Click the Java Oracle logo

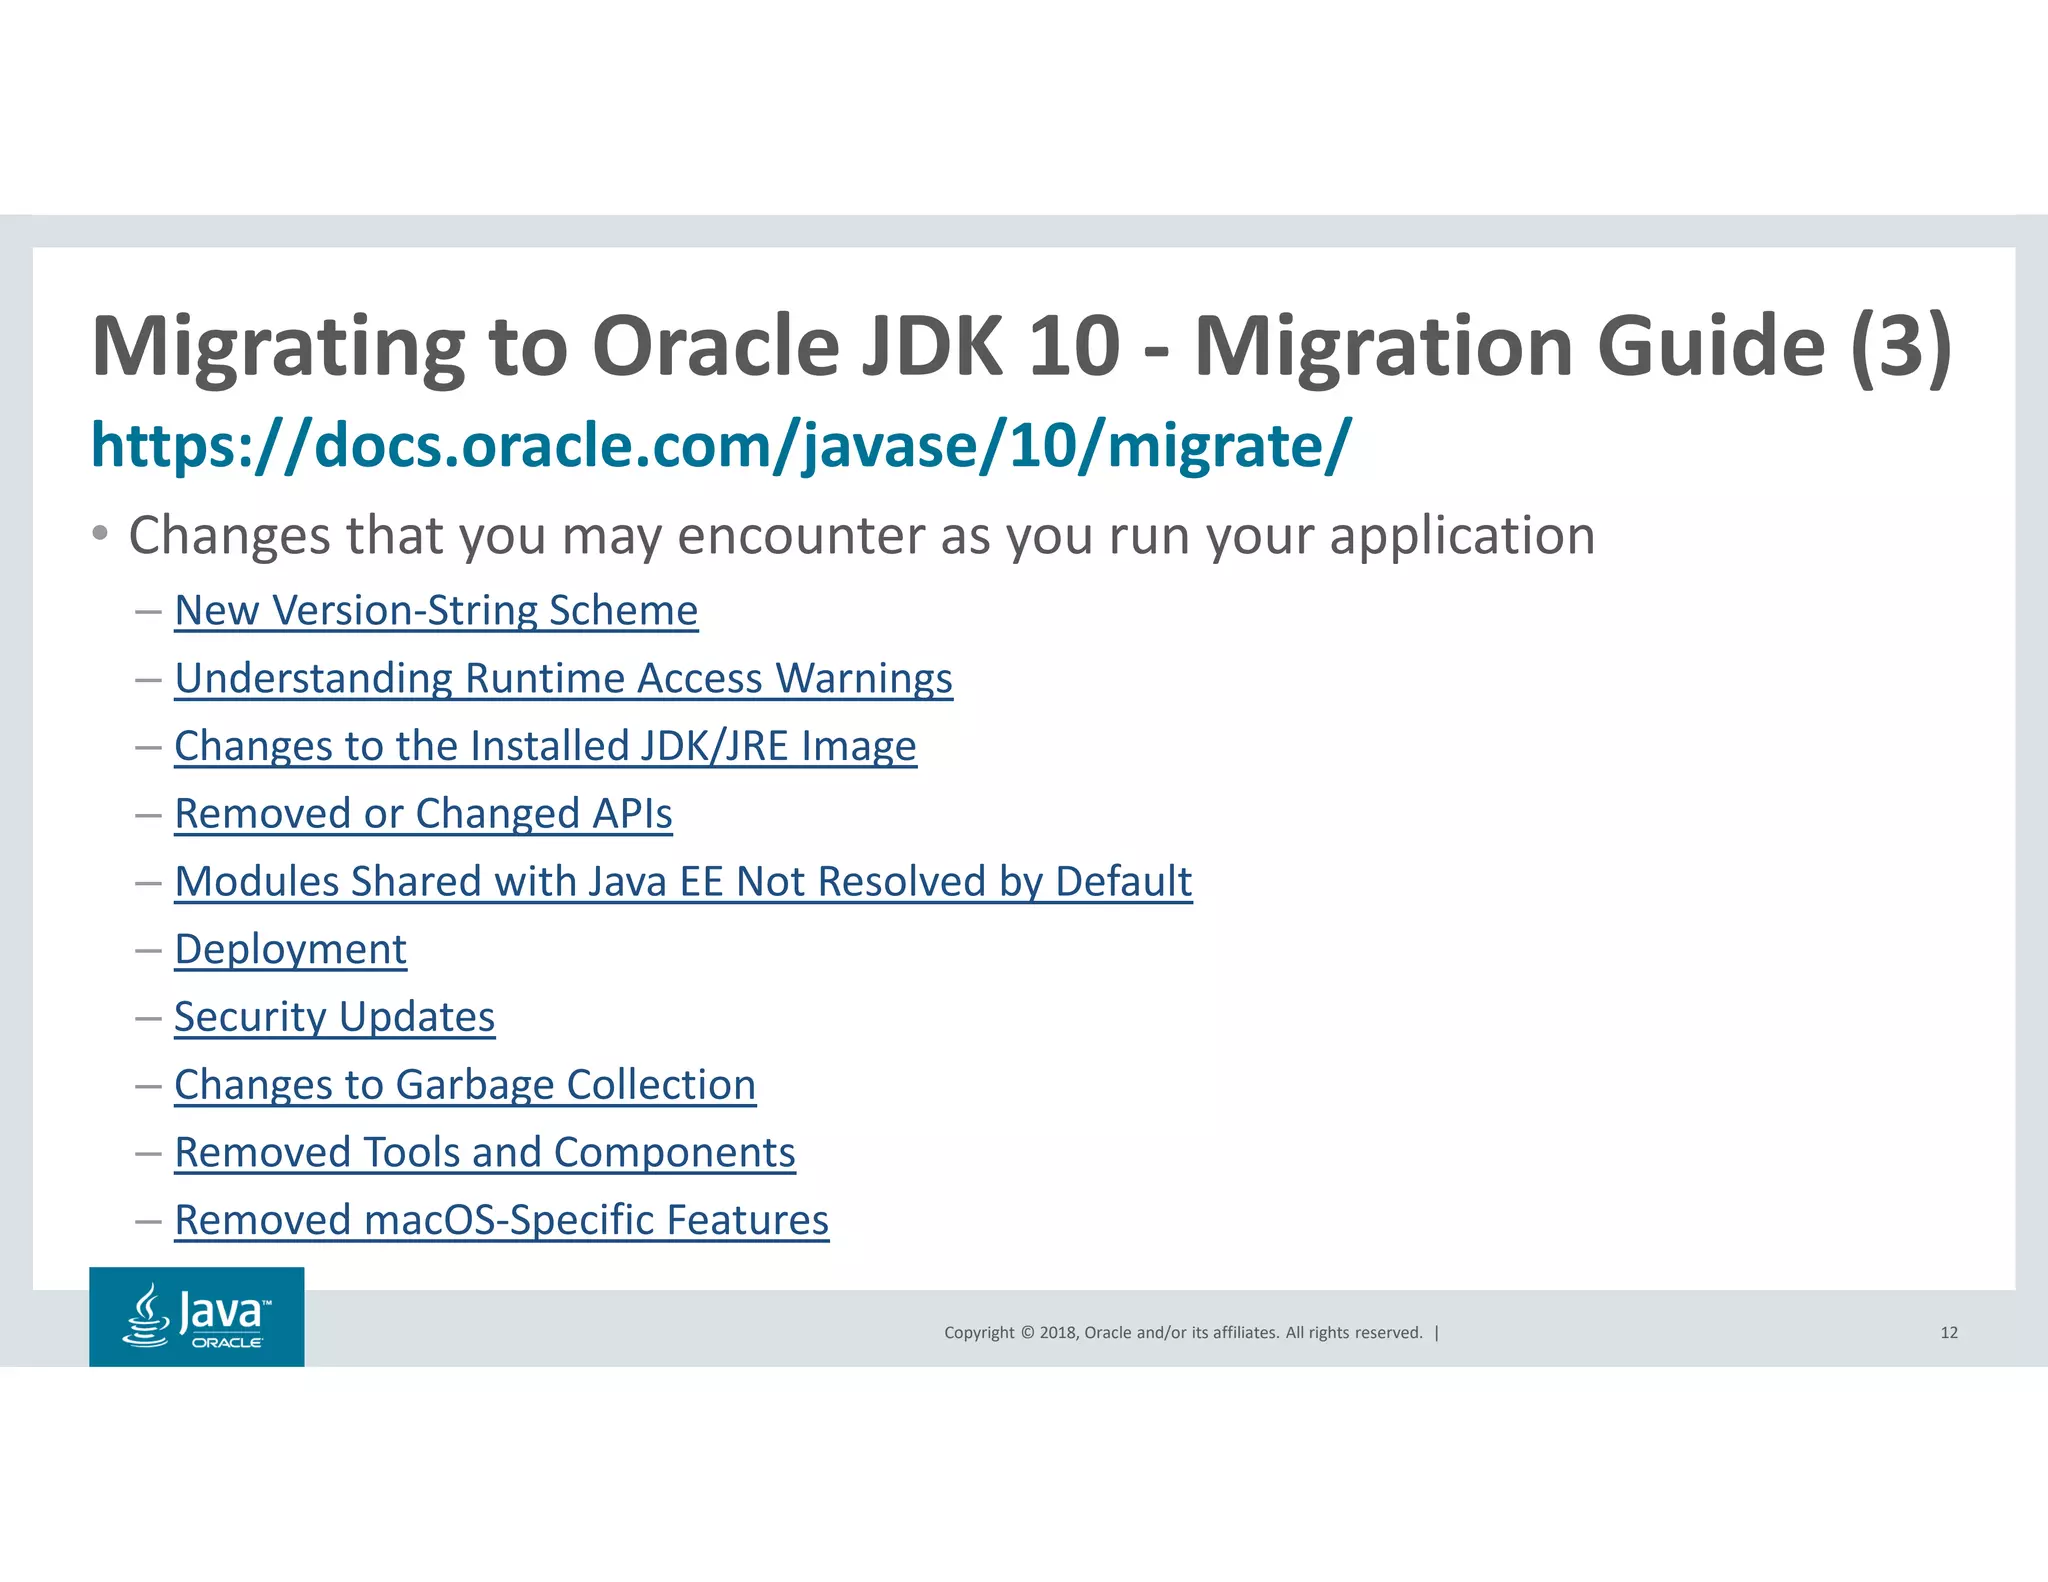[x=196, y=1316]
